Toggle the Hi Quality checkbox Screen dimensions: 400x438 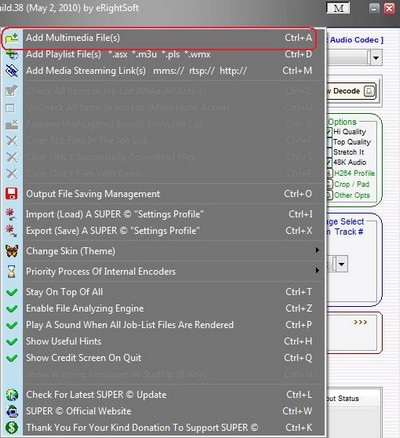[329, 132]
